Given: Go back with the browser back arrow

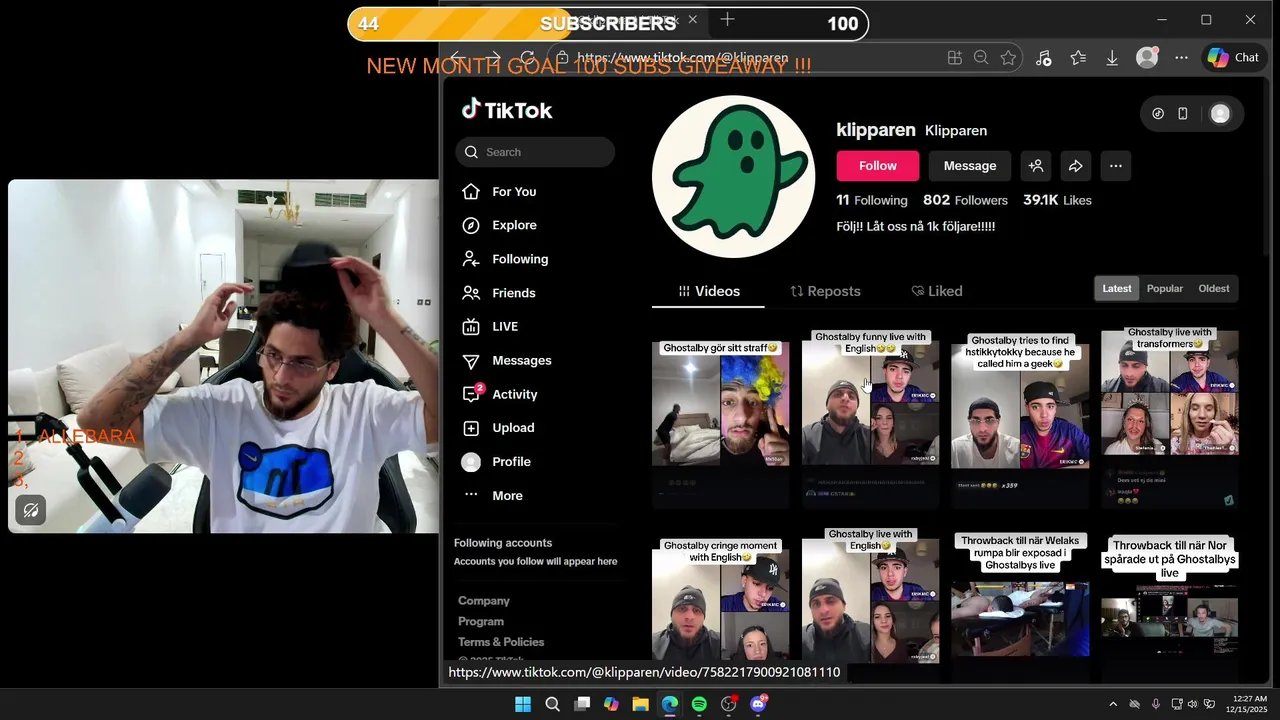Looking at the screenshot, I should [457, 58].
